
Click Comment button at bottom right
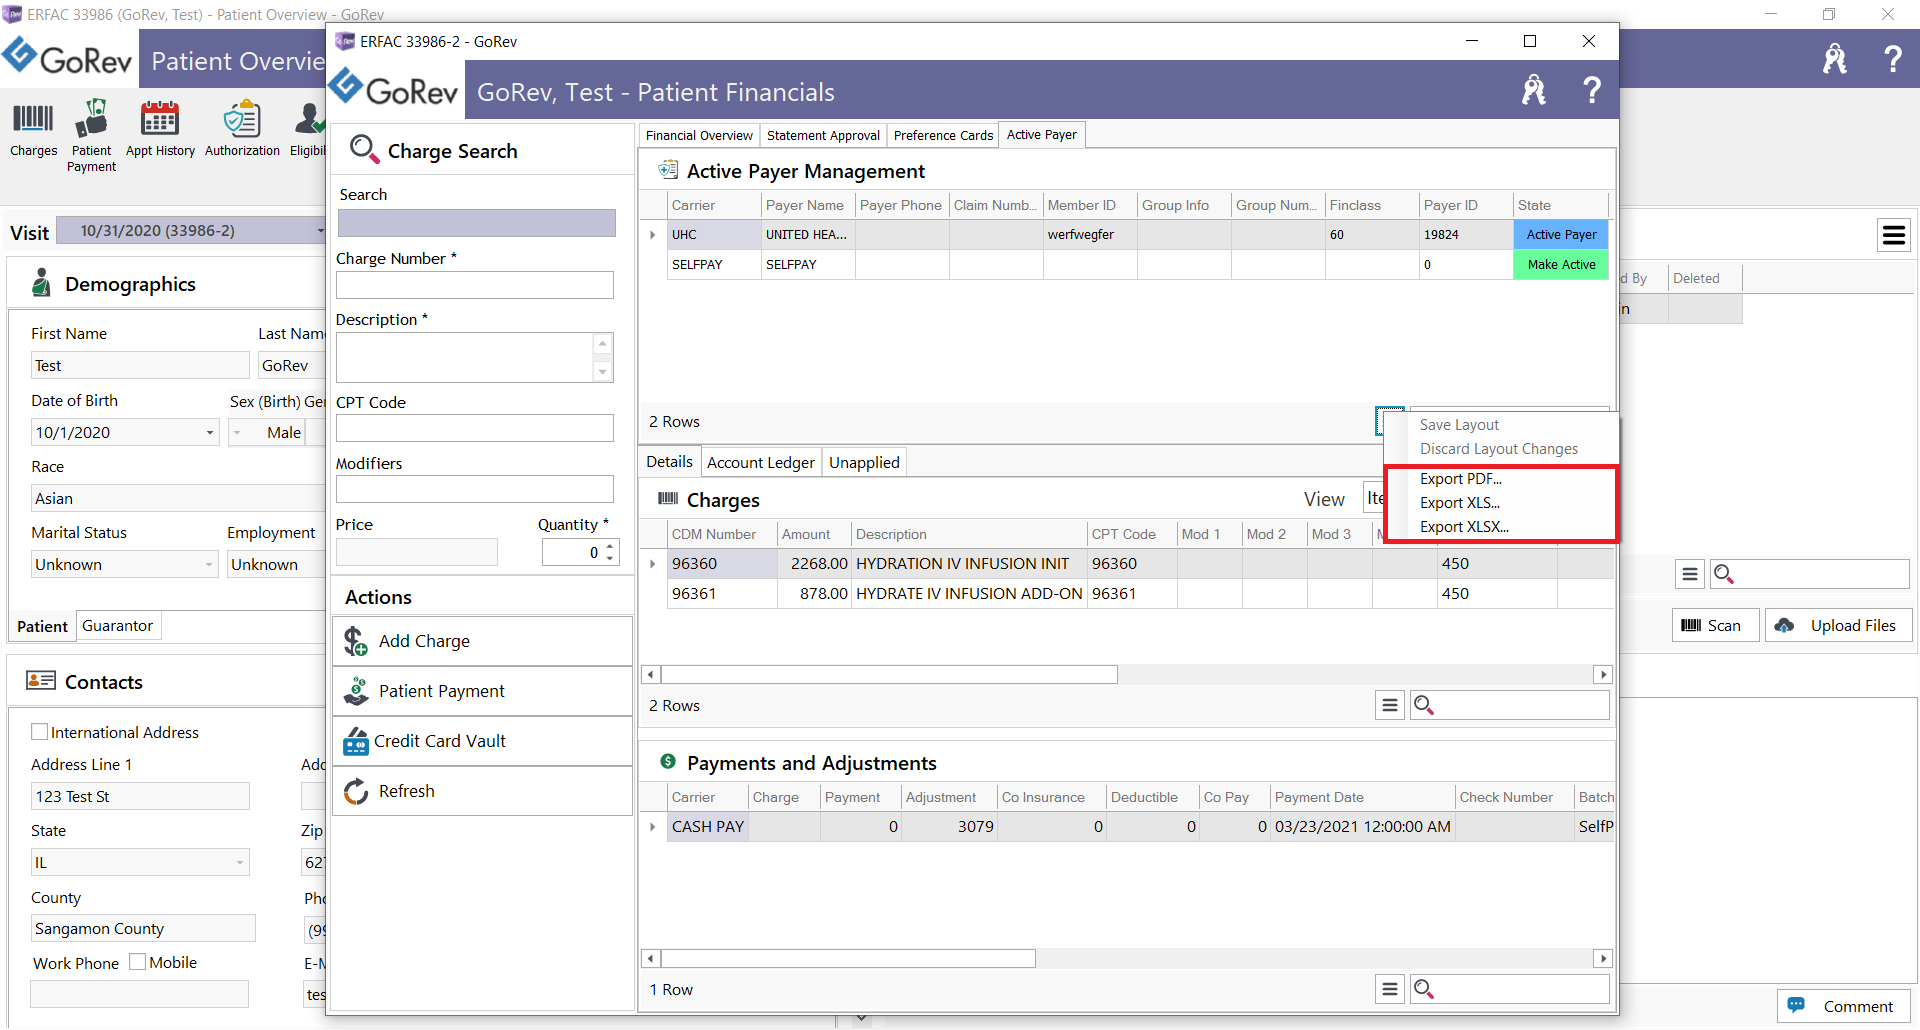[1842, 1006]
